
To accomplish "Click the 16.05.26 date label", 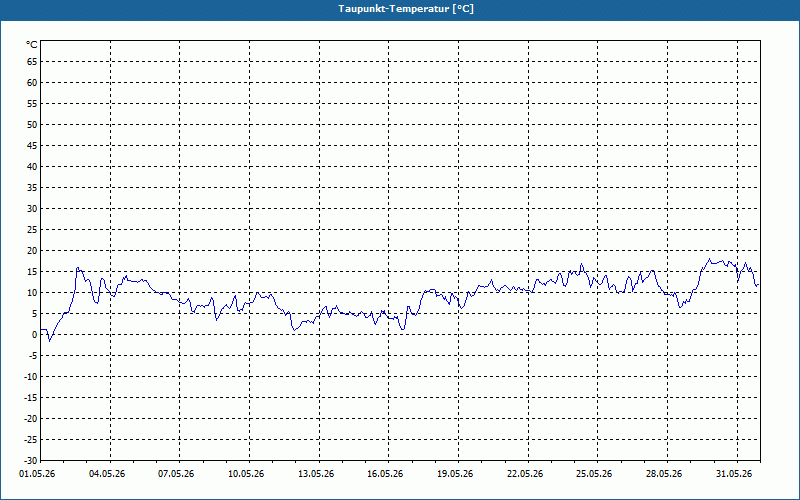I will pyautogui.click(x=385, y=474).
